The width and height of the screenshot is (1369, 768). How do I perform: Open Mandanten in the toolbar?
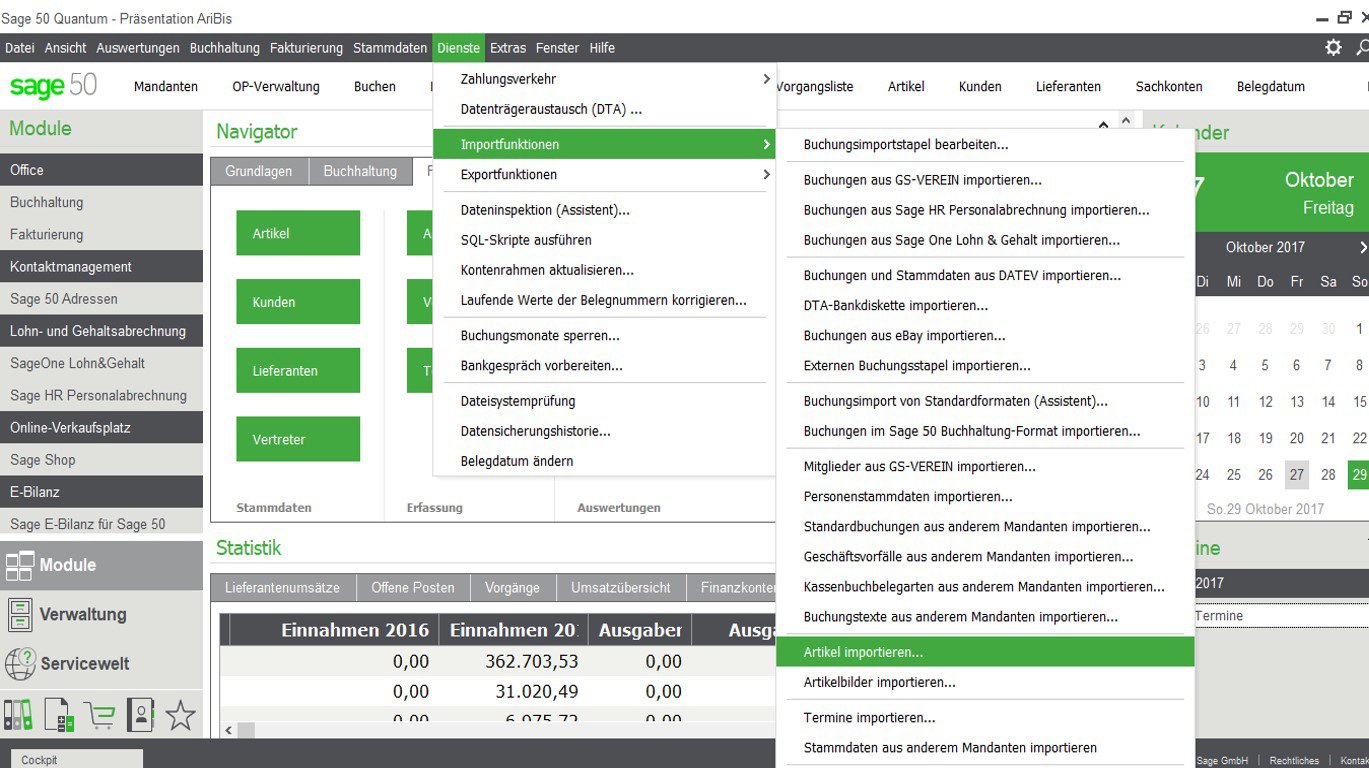pos(166,87)
